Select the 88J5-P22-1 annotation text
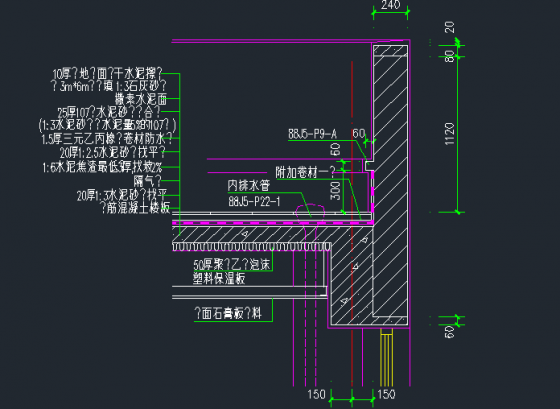 [254, 202]
